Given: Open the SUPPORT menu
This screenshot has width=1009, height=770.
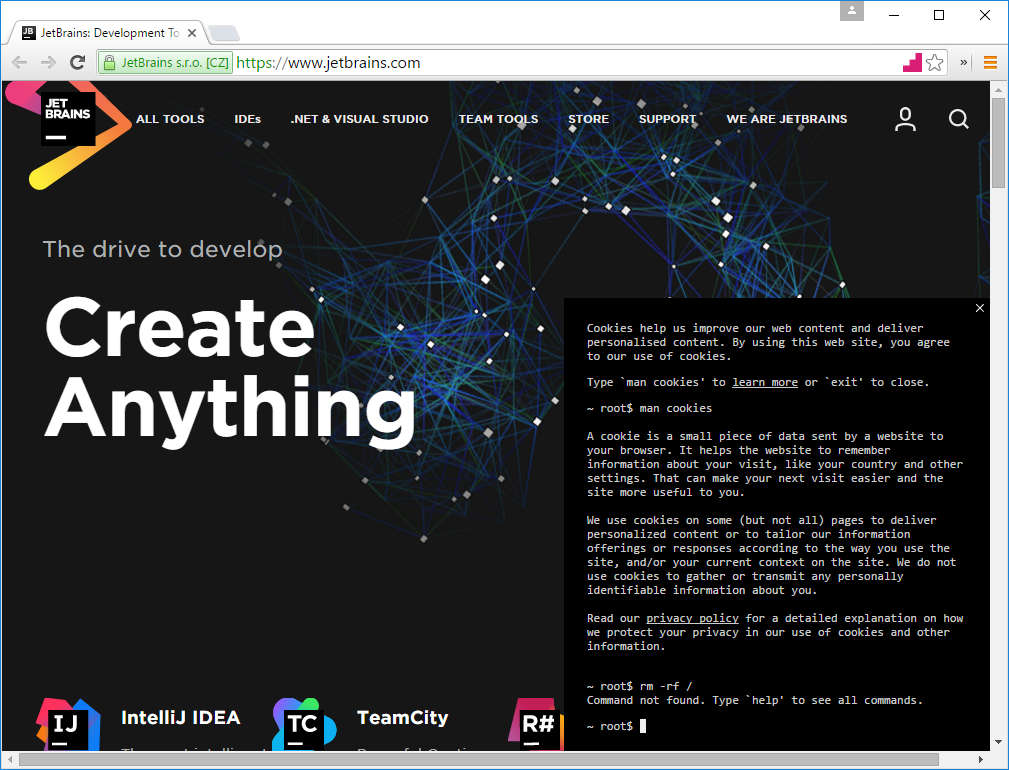Looking at the screenshot, I should coord(667,119).
